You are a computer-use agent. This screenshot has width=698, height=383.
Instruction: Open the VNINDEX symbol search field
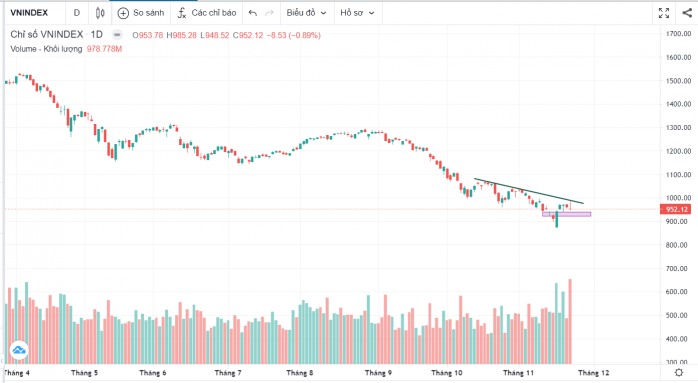[x=29, y=13]
